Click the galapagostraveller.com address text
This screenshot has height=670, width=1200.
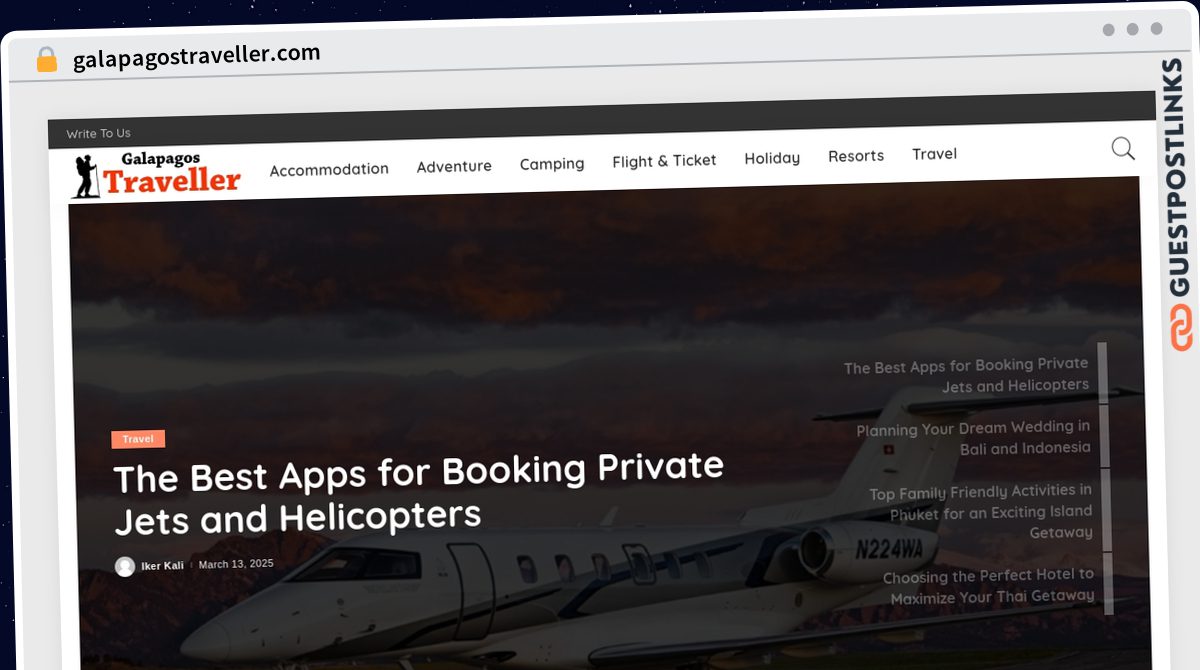[197, 56]
